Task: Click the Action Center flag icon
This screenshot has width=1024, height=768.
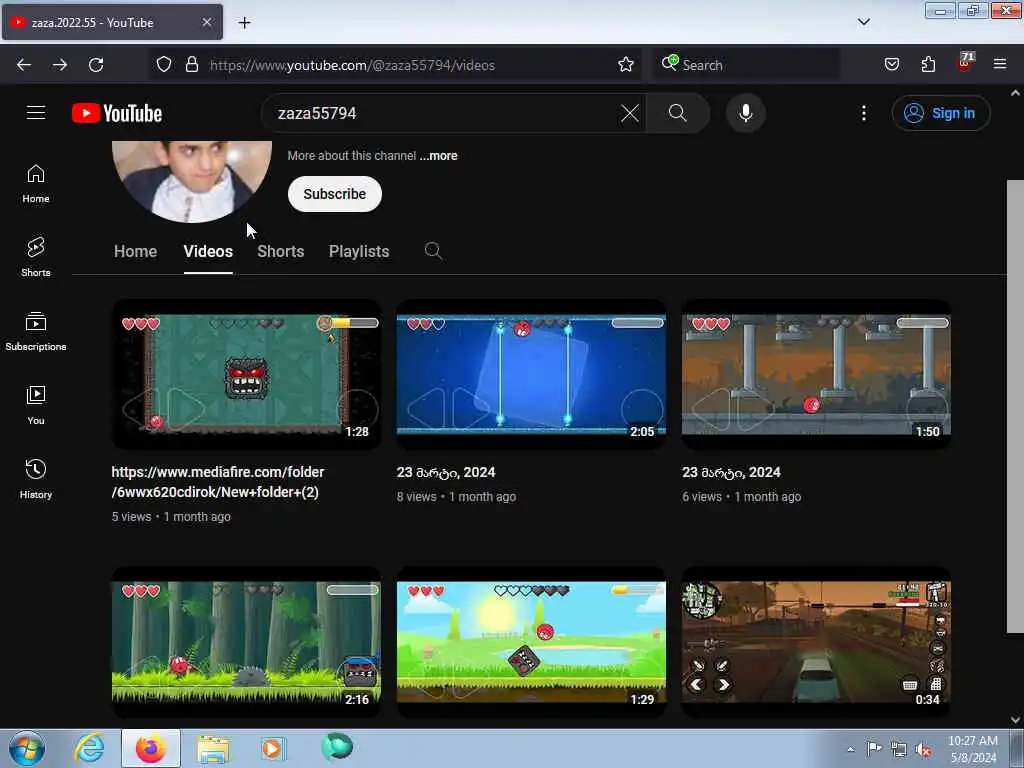Action: pos(874,749)
